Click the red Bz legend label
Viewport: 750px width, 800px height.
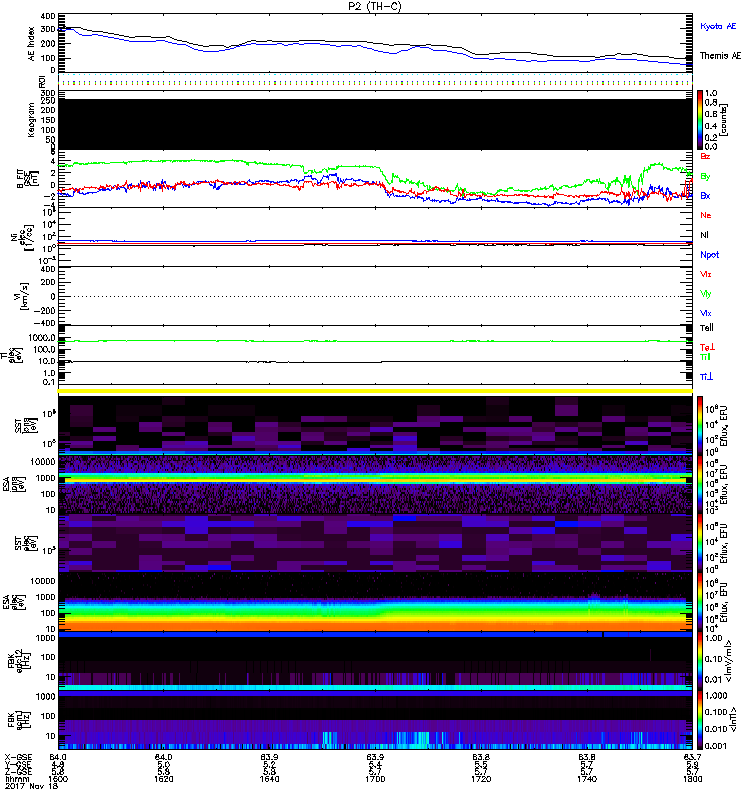pos(705,156)
